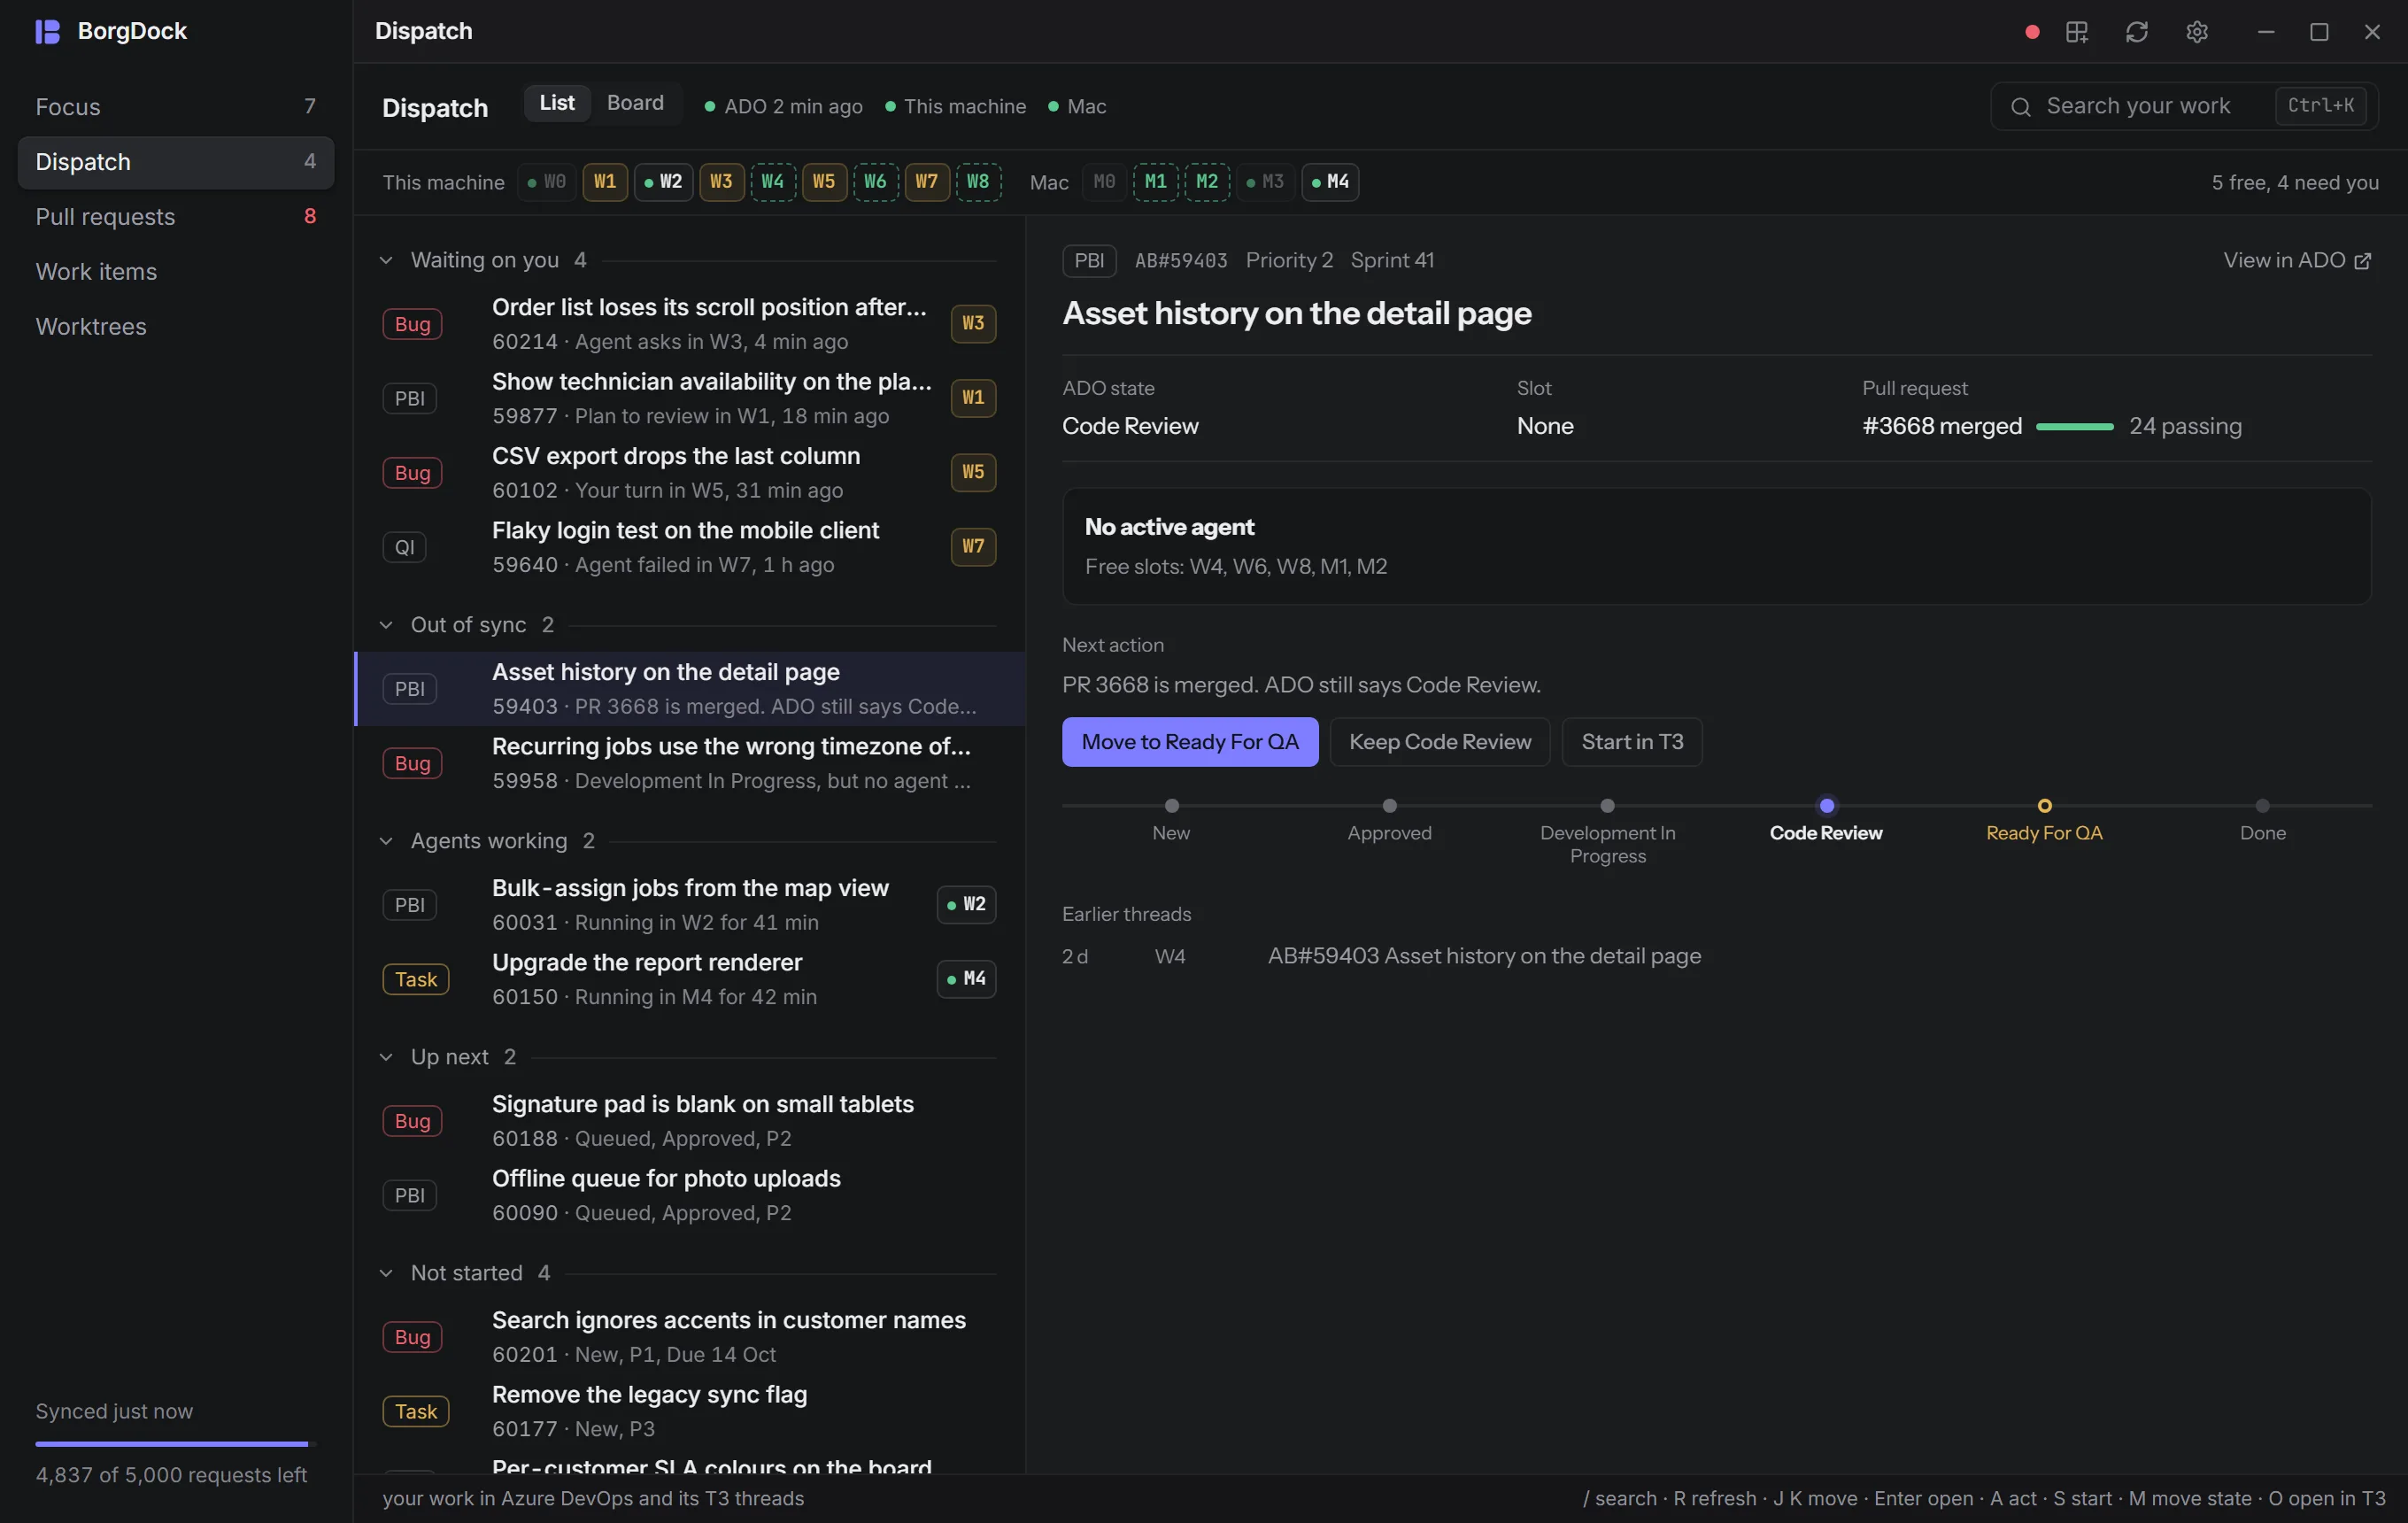The height and width of the screenshot is (1523, 2408).
Task: Click Move to Ready For QA button
Action: click(1190, 743)
